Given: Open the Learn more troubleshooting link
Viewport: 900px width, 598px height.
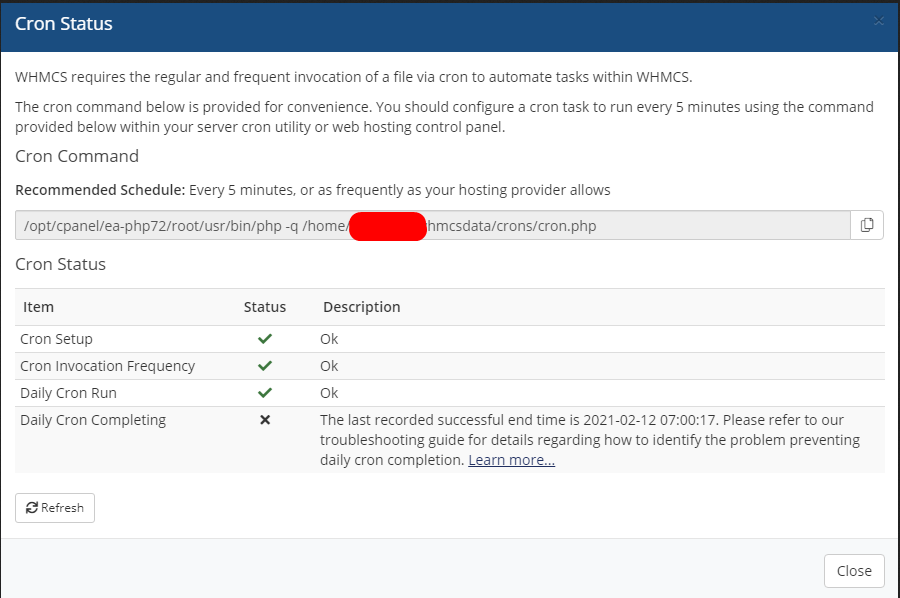Looking at the screenshot, I should pyautogui.click(x=511, y=460).
